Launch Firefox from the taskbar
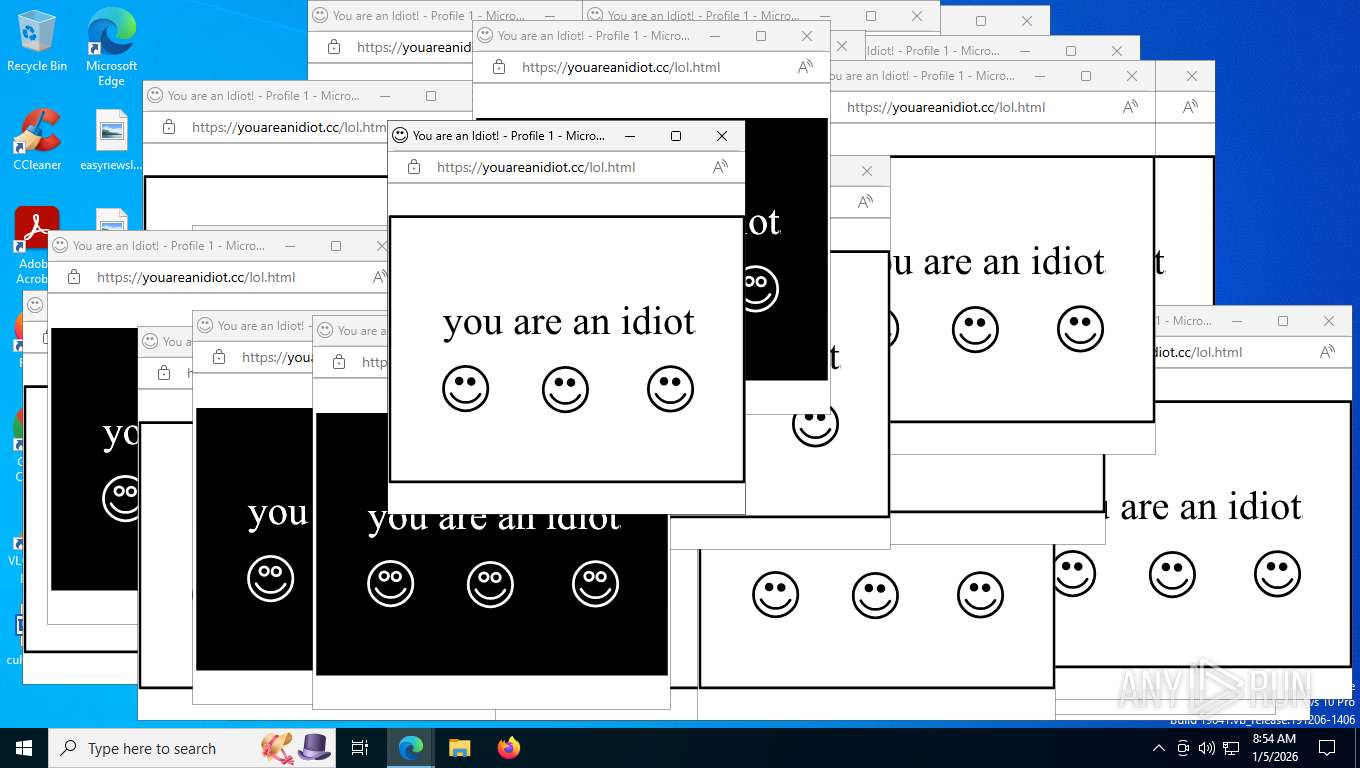Screen dimensions: 1360x768 click(509, 748)
